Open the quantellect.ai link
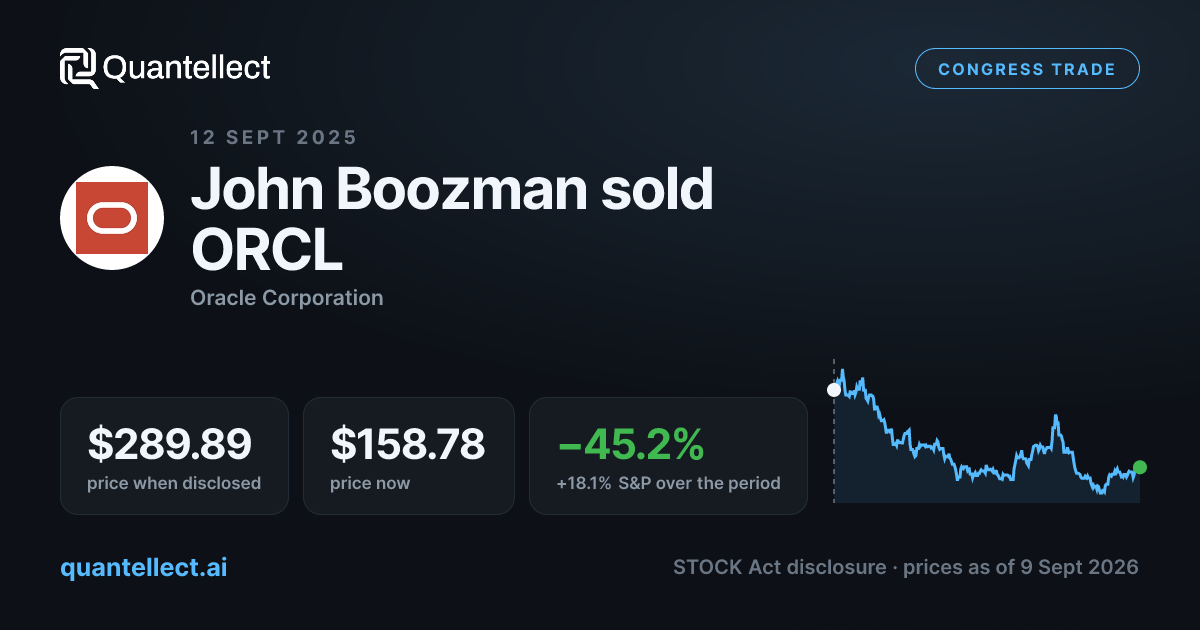Screen dimensions: 1200x630 (144, 567)
